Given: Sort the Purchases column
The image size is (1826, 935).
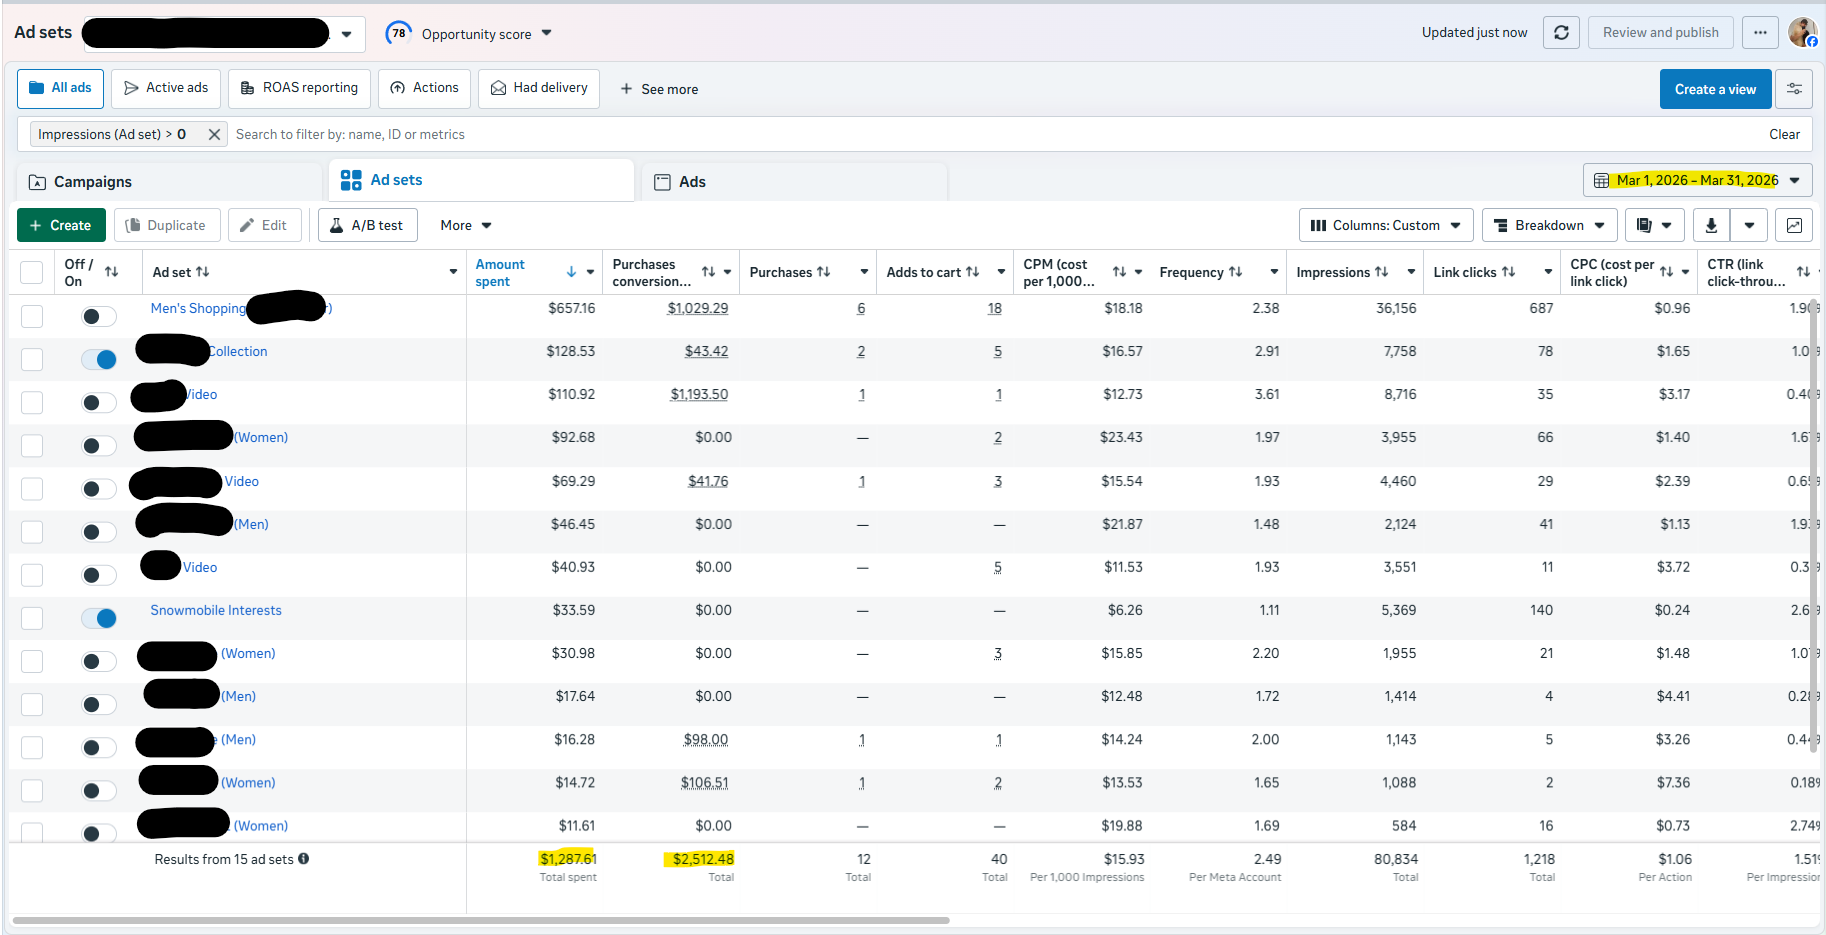Looking at the screenshot, I should tap(824, 272).
